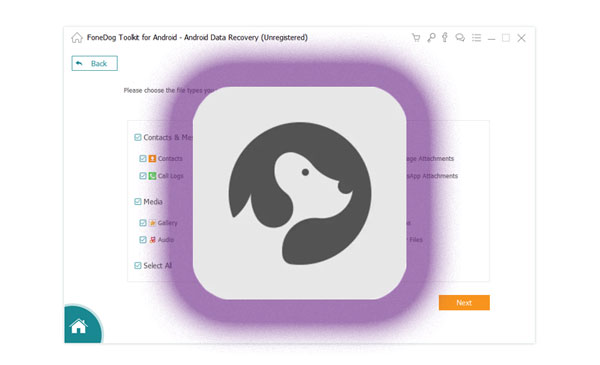Toggle the Select All checkbox
This screenshot has width=600, height=365.
[138, 266]
